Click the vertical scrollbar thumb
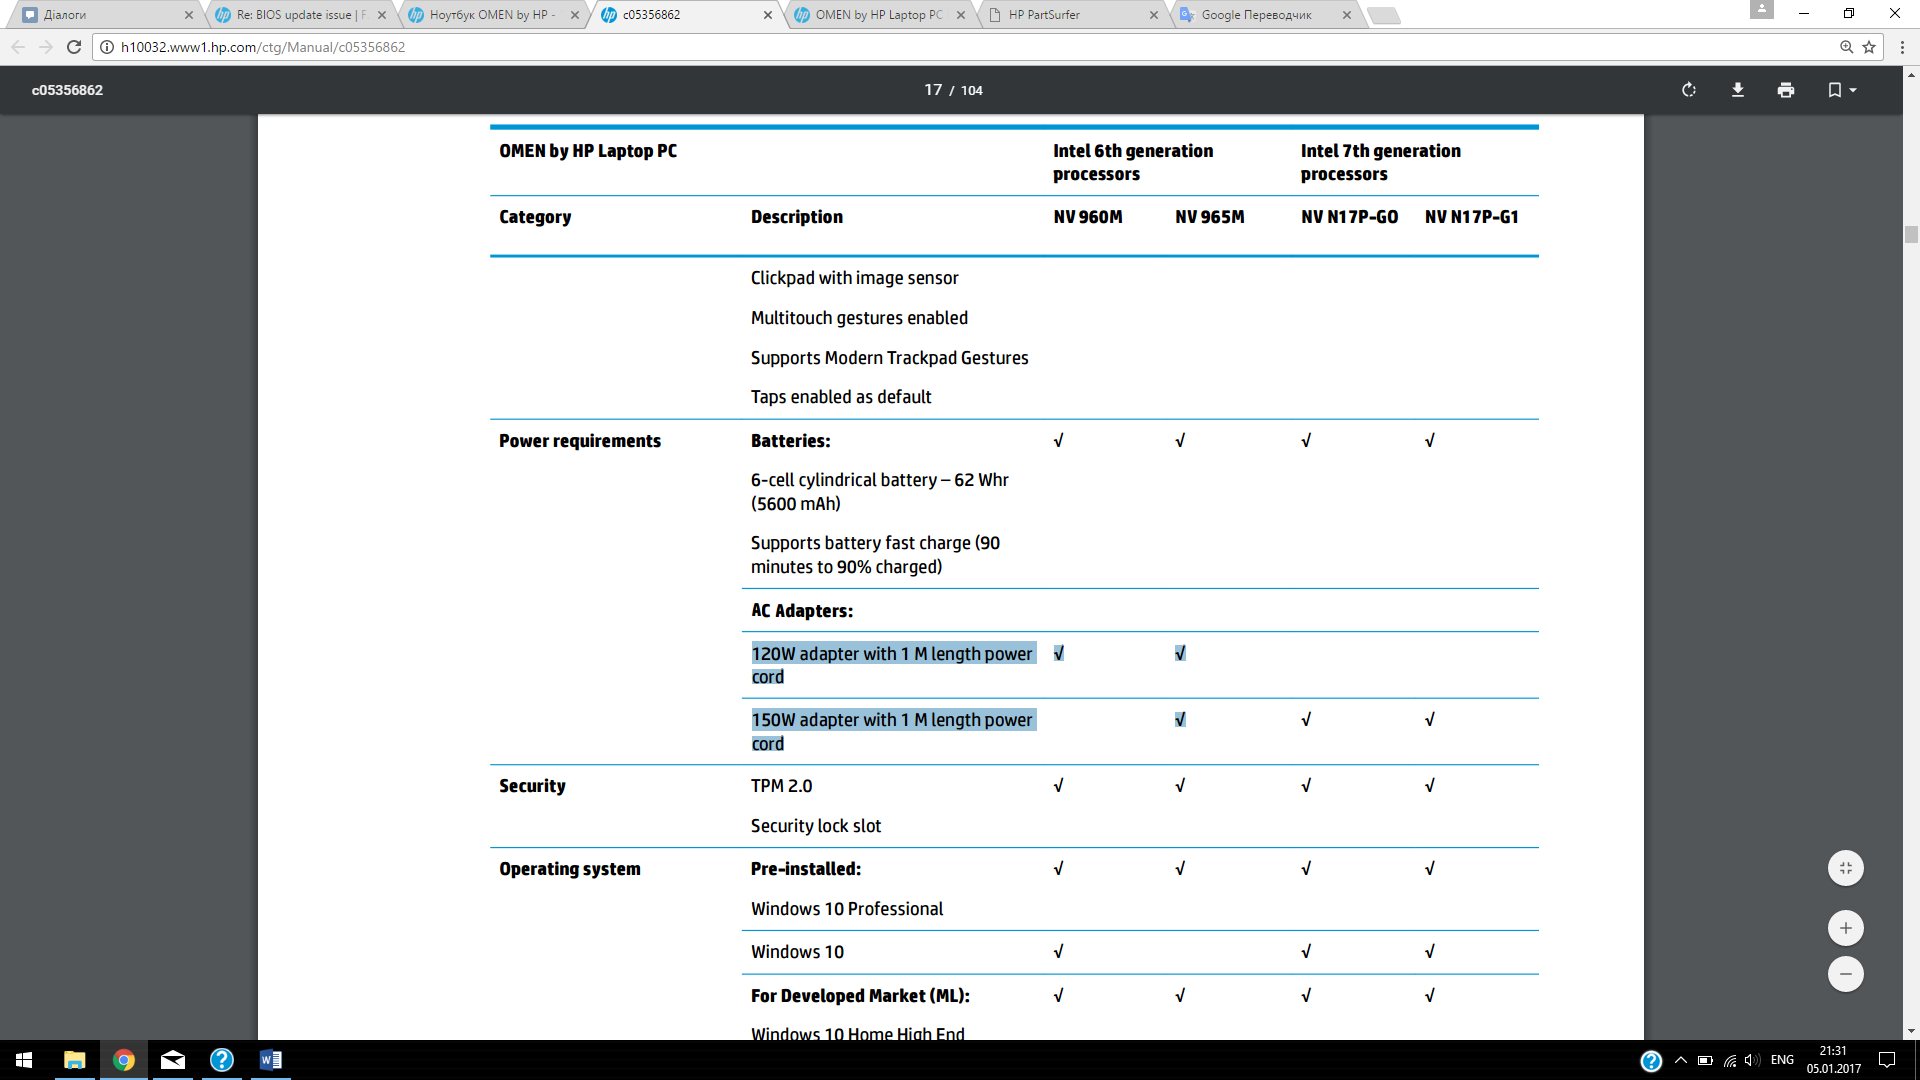 pyautogui.click(x=1911, y=235)
